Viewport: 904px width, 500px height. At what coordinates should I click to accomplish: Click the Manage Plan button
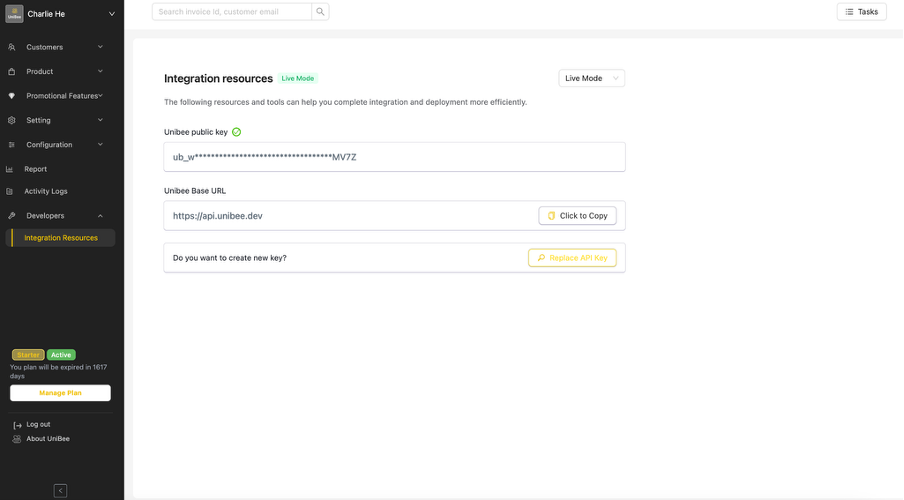[x=60, y=393]
